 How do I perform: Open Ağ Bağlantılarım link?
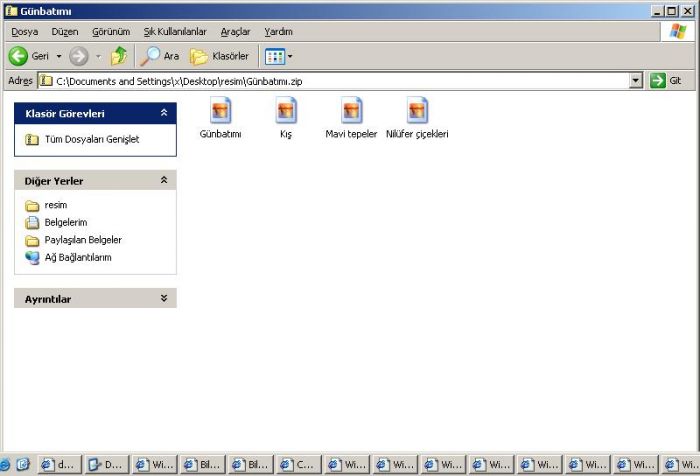78,257
